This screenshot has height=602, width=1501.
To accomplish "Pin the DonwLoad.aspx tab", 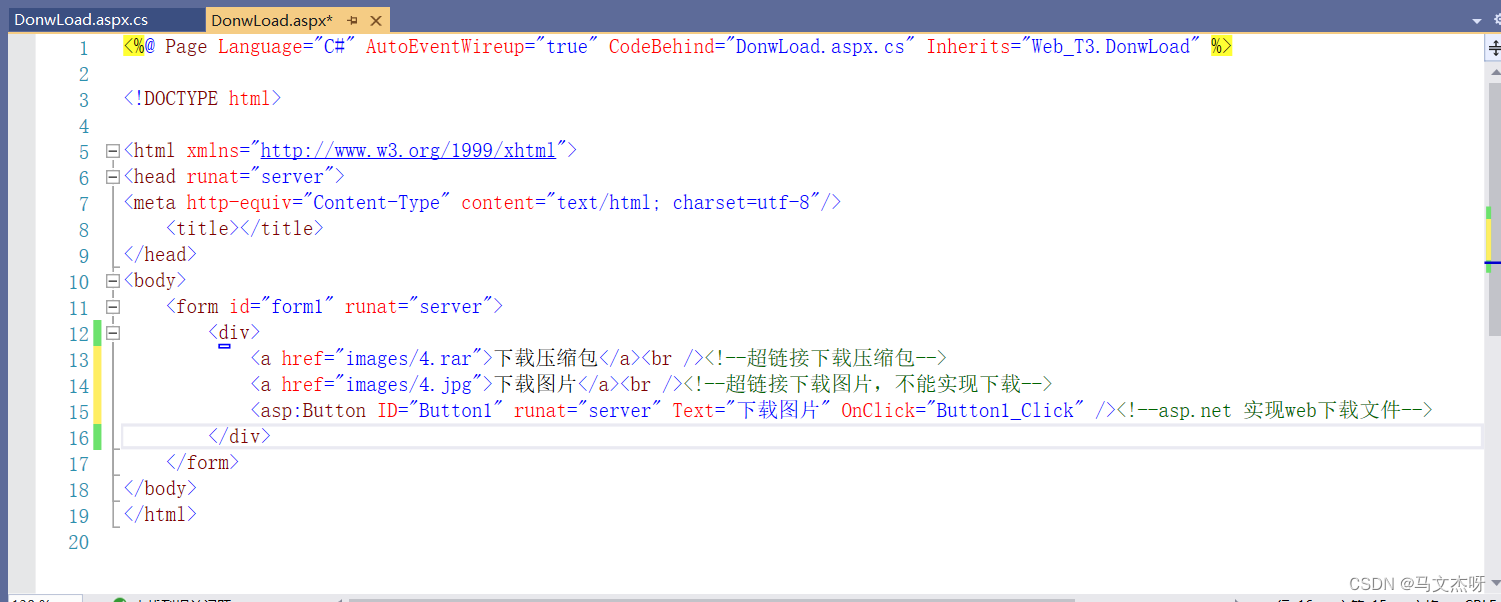I will click(352, 20).
